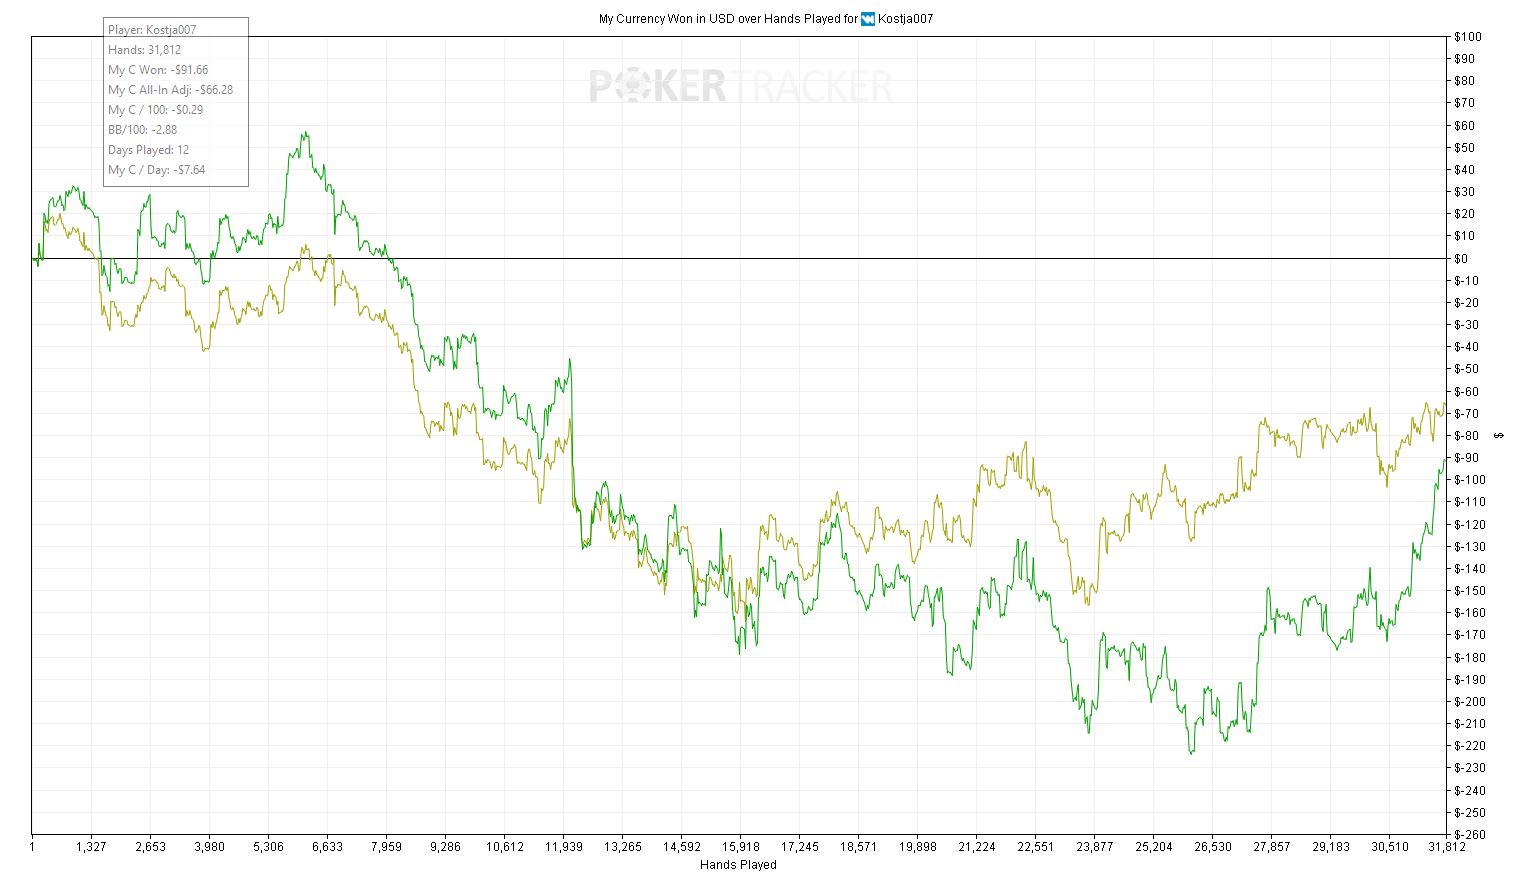Select the x-axis label 13,265
Viewport: 1517px width, 874px height.
[622, 847]
